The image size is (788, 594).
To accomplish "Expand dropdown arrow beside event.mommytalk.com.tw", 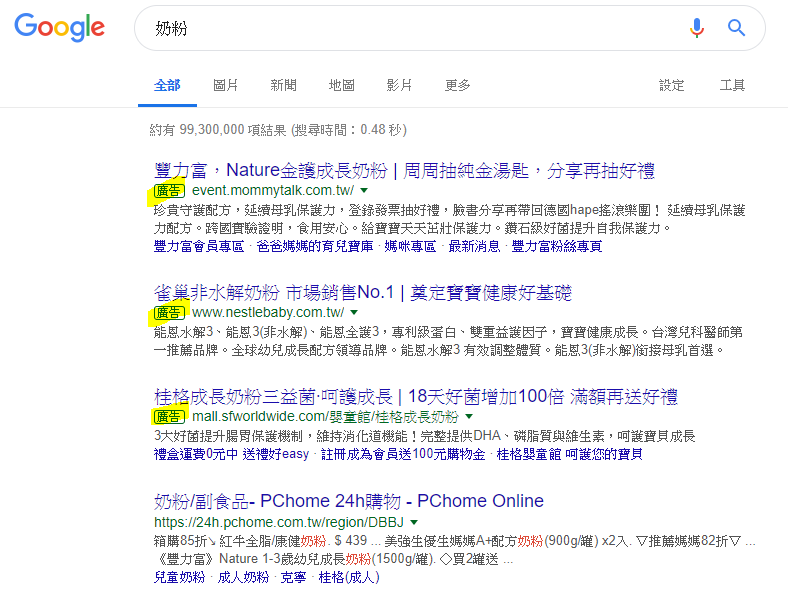I will (364, 190).
